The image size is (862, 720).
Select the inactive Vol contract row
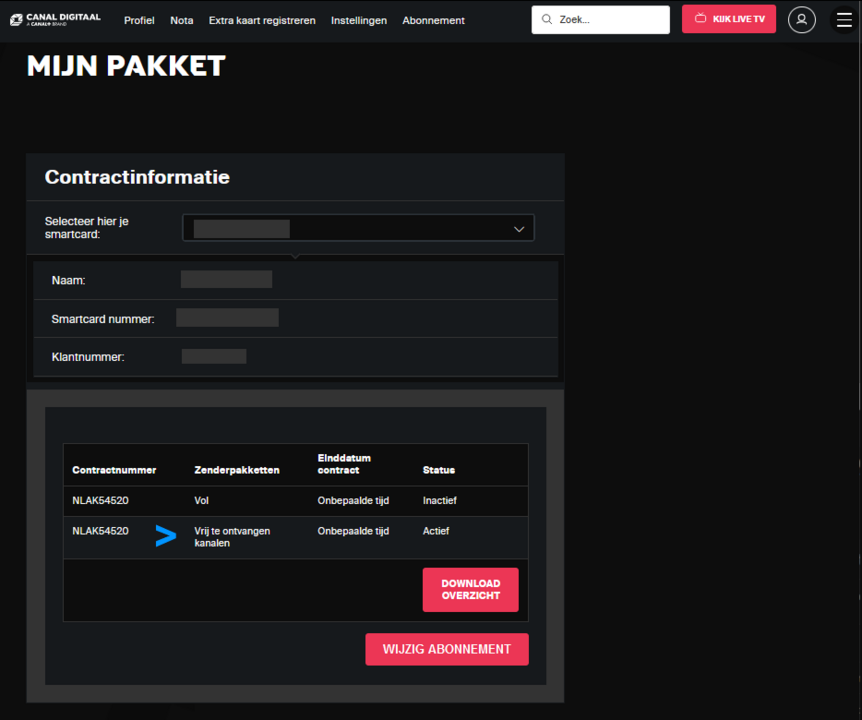coord(295,501)
